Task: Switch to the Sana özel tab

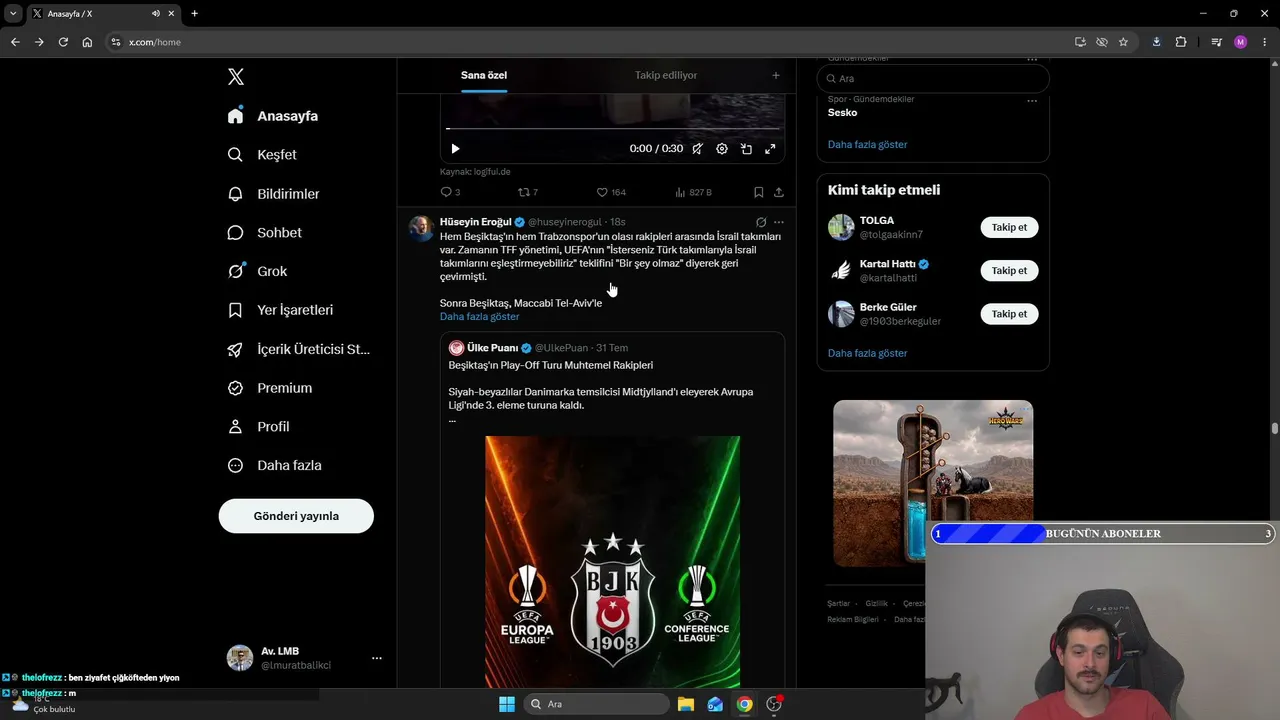Action: click(x=484, y=75)
